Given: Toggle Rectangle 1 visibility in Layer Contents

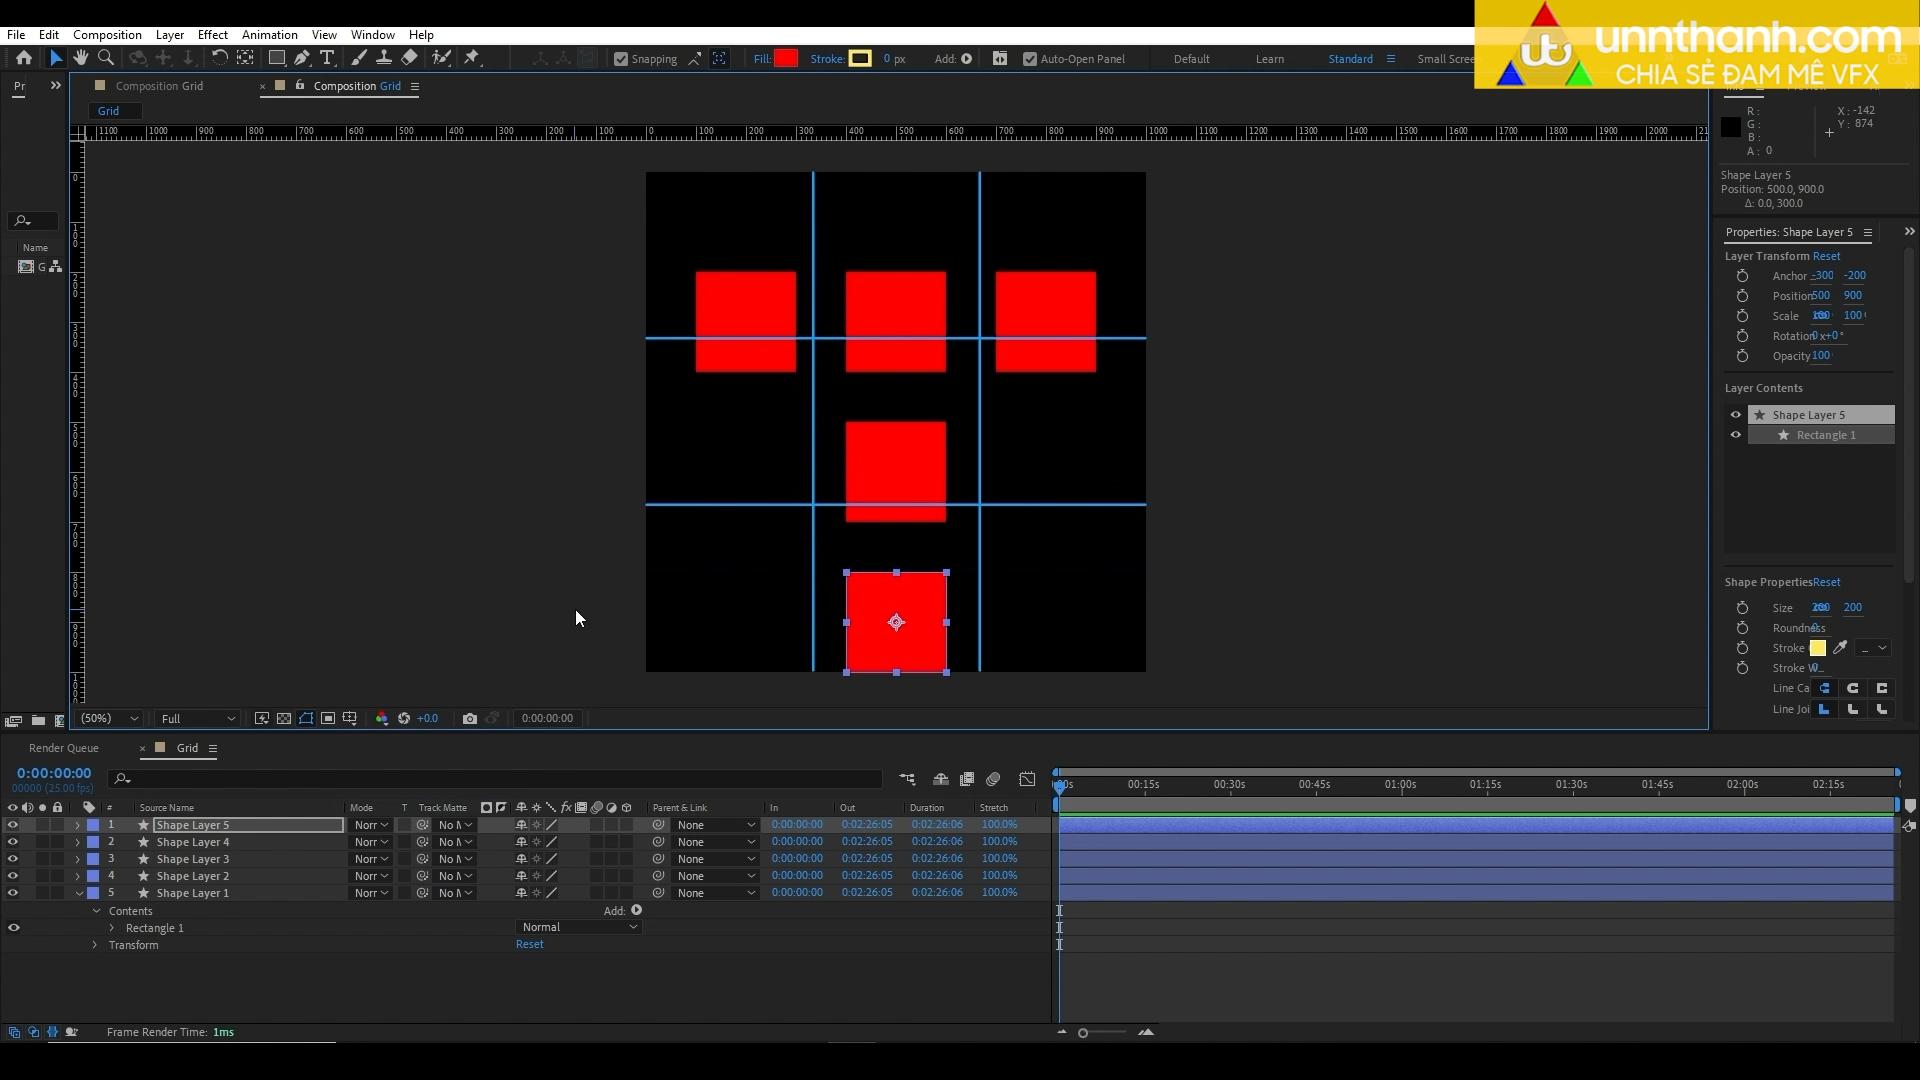Looking at the screenshot, I should pos(1736,435).
